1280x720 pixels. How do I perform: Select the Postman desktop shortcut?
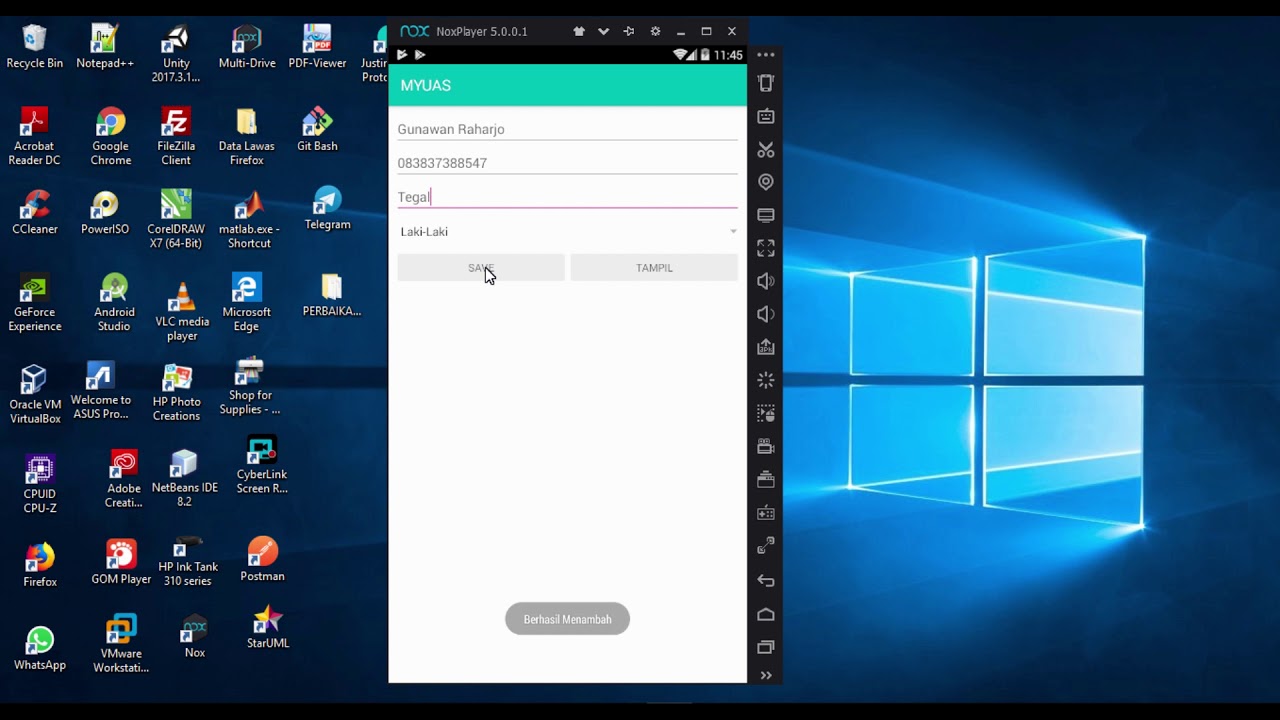click(x=262, y=559)
